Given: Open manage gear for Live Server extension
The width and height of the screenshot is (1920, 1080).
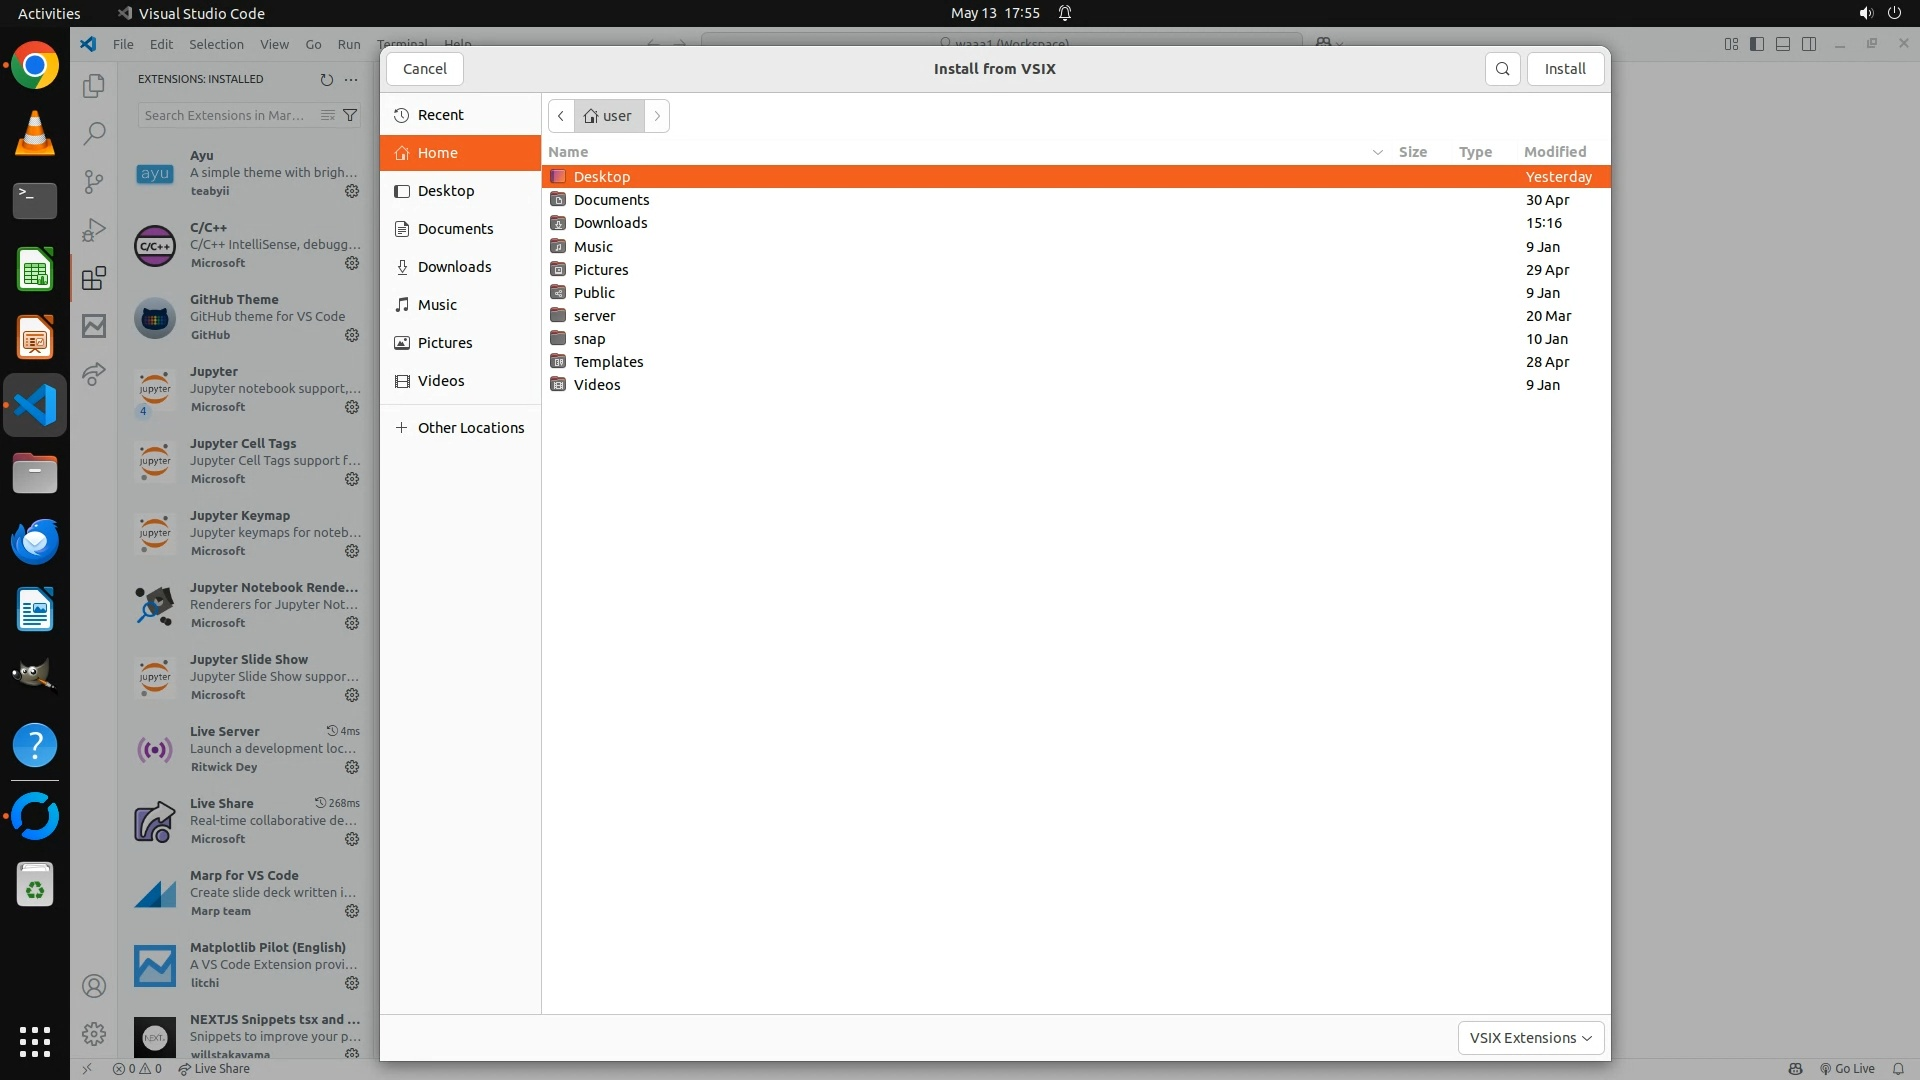Looking at the screenshot, I should (x=352, y=767).
